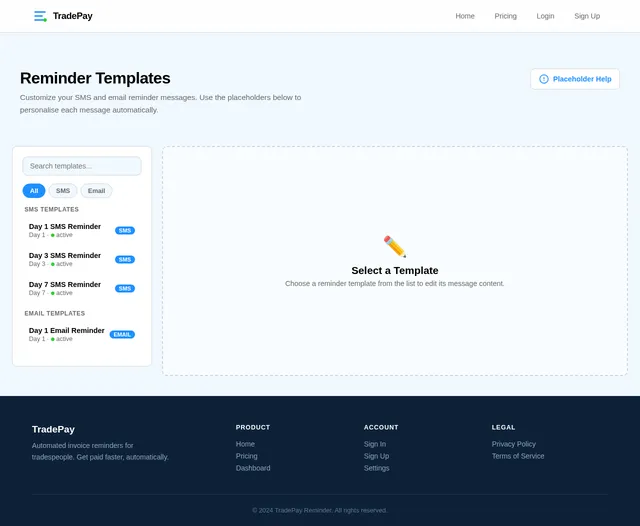
Task: Open the Terms of Service link
Action: (x=518, y=456)
